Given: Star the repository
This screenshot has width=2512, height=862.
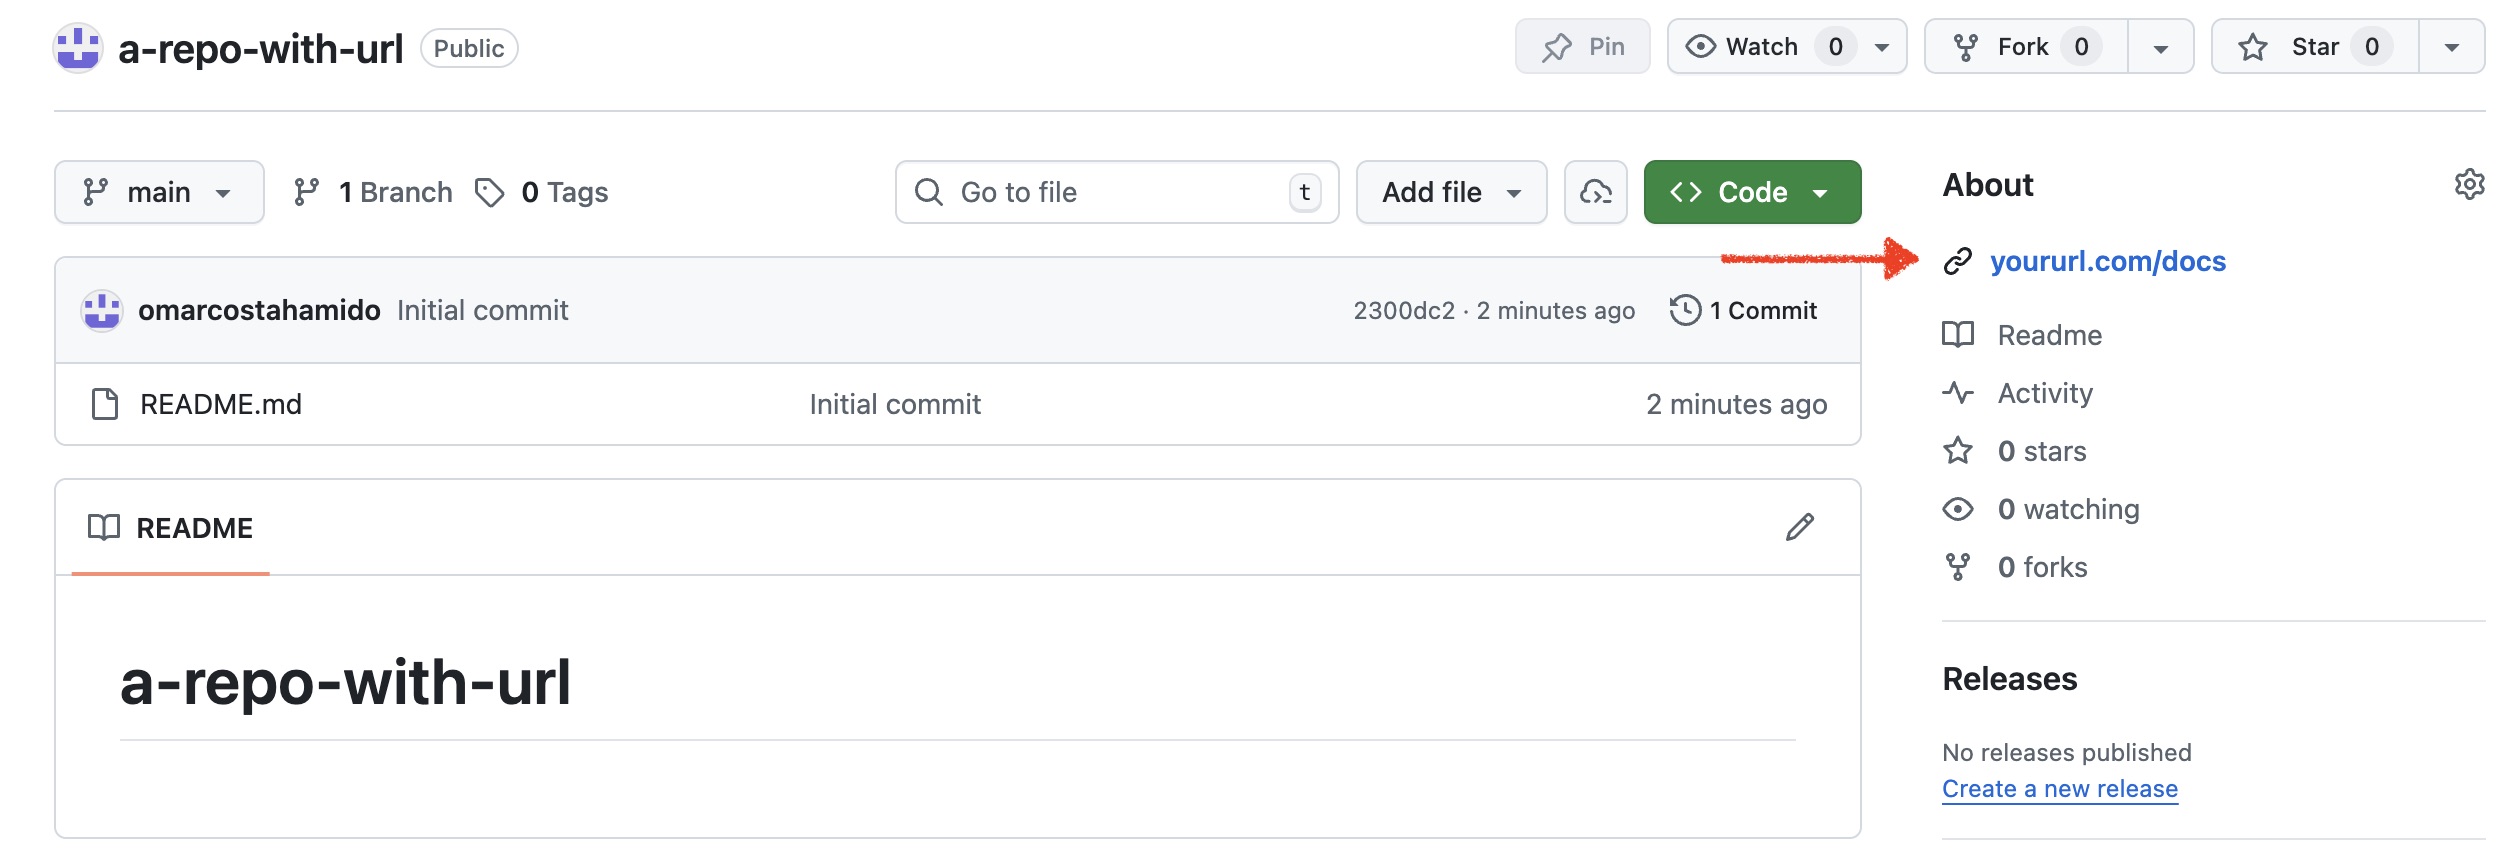Looking at the screenshot, I should pos(2315,47).
